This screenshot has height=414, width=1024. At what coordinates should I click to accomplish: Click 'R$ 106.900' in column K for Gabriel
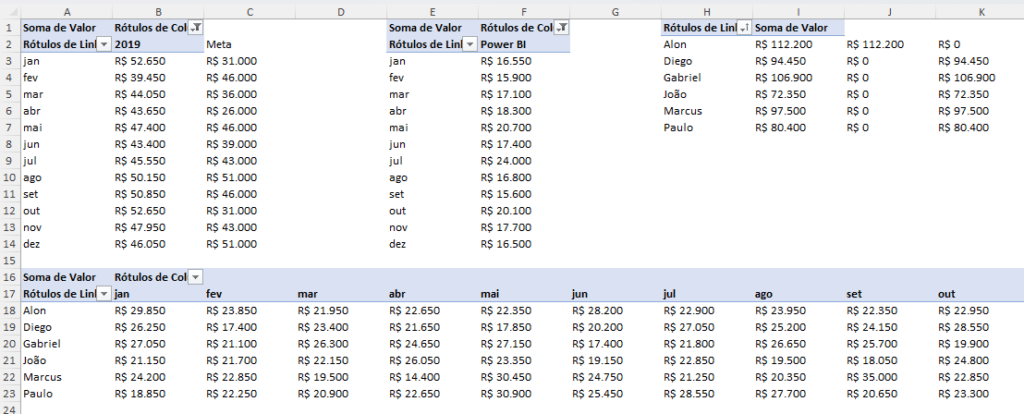[x=967, y=78]
